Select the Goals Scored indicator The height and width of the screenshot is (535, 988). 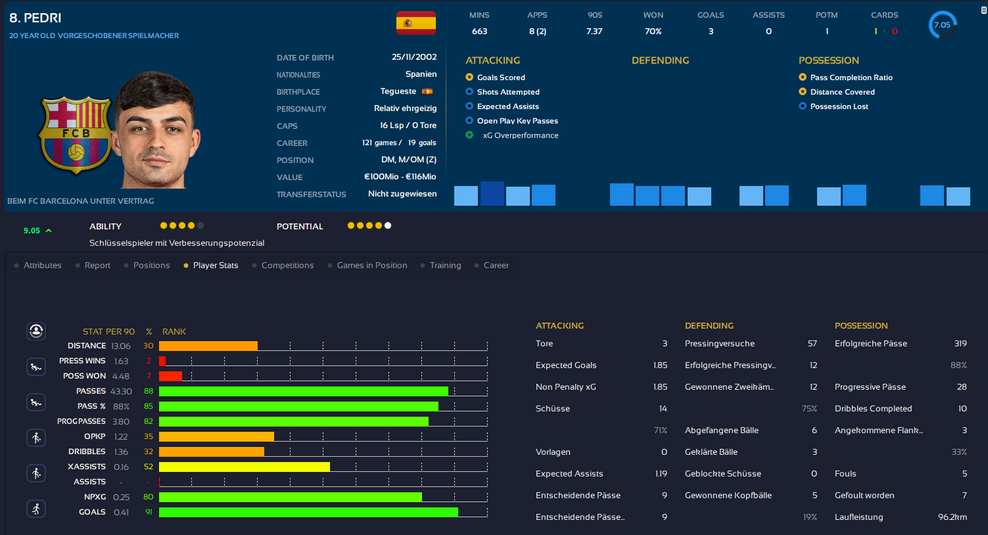tap(470, 77)
